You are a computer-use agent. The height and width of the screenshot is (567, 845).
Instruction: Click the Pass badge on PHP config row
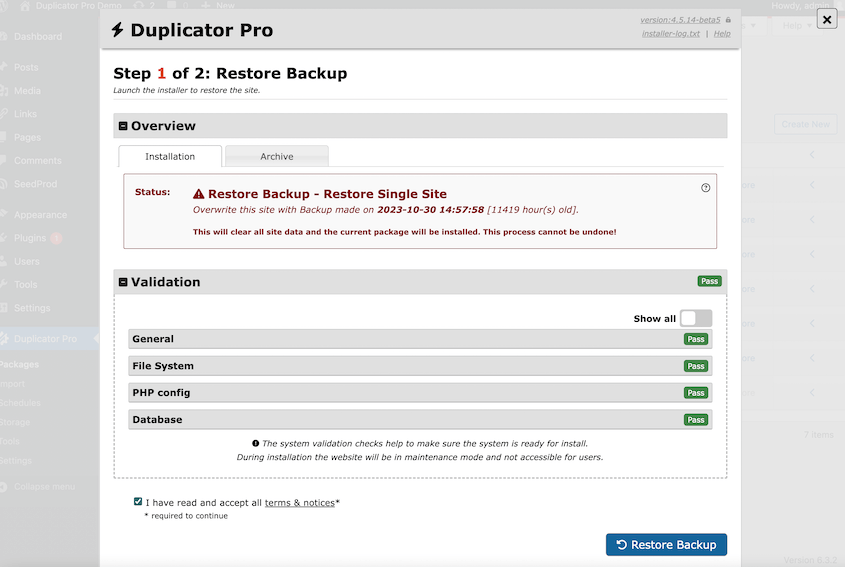(x=696, y=393)
